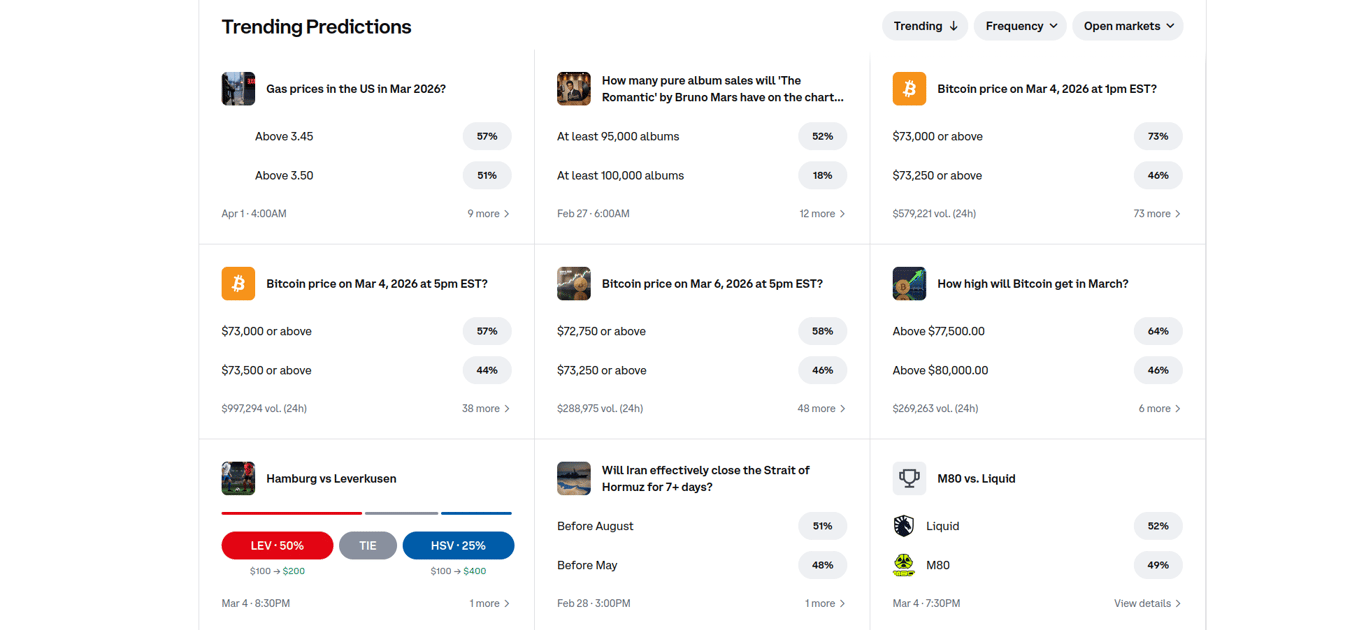1366x630 pixels.
Task: Select the HSV · 25% outcome button
Action: [458, 545]
